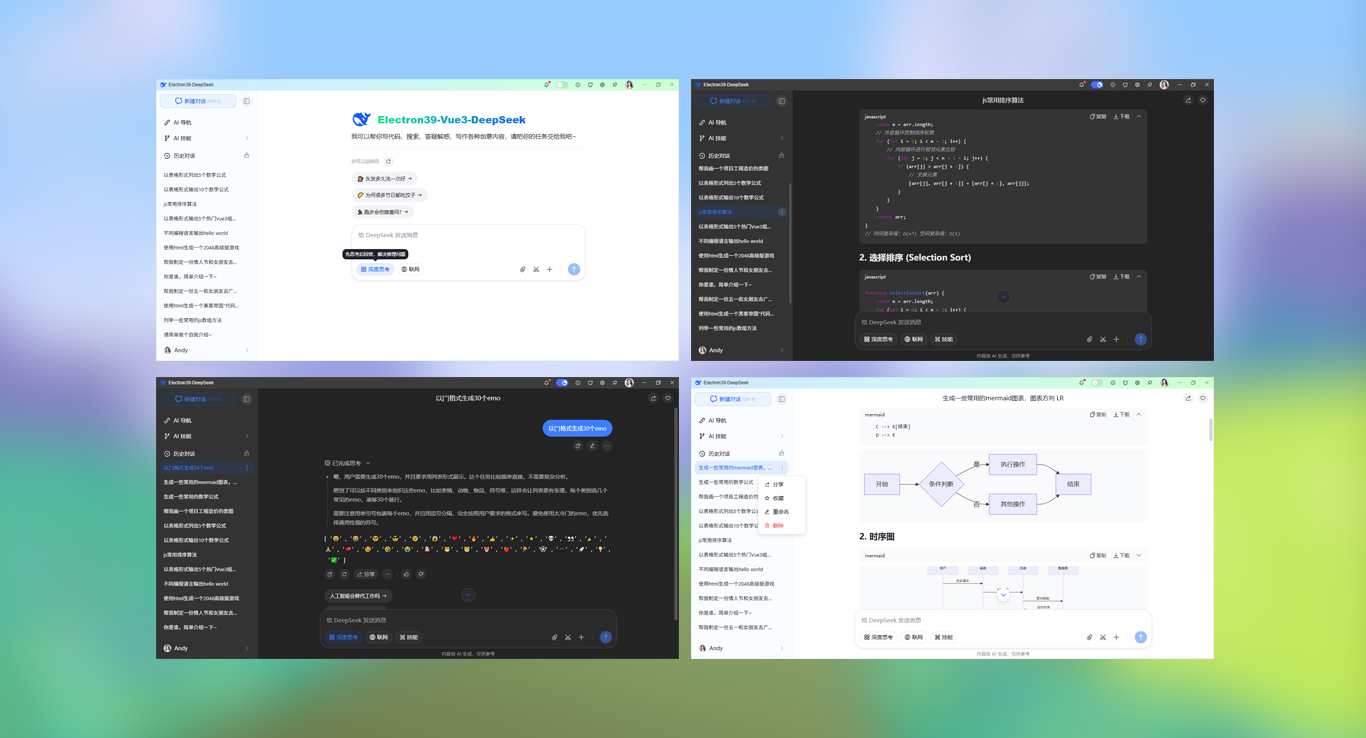Click scroll-down arrow in bottom-right window
Viewport: 1366px width, 738px height.
[1003, 594]
